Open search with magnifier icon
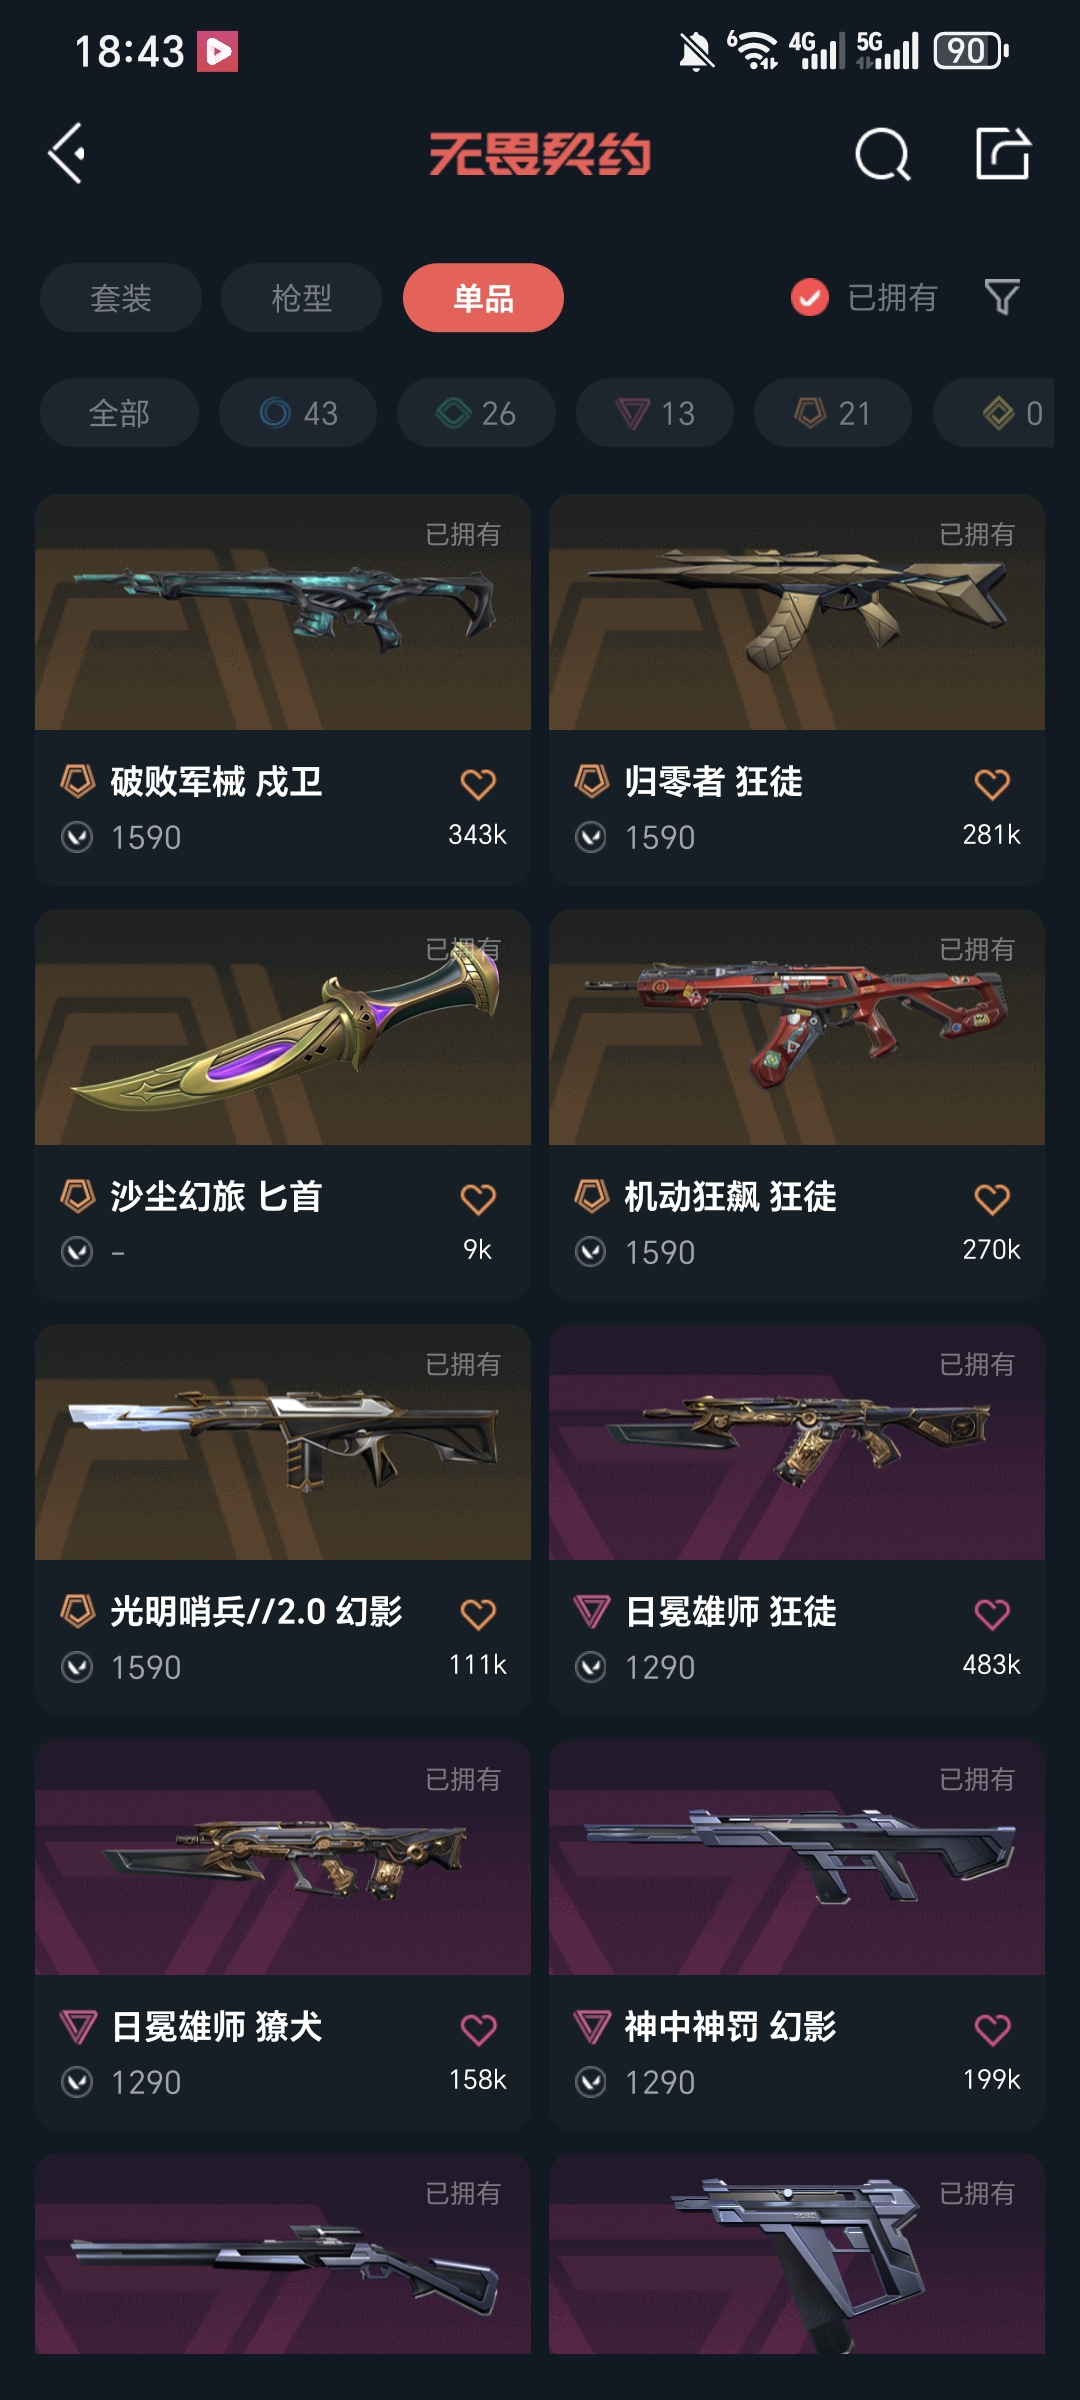The height and width of the screenshot is (2400, 1080). pos(883,154)
